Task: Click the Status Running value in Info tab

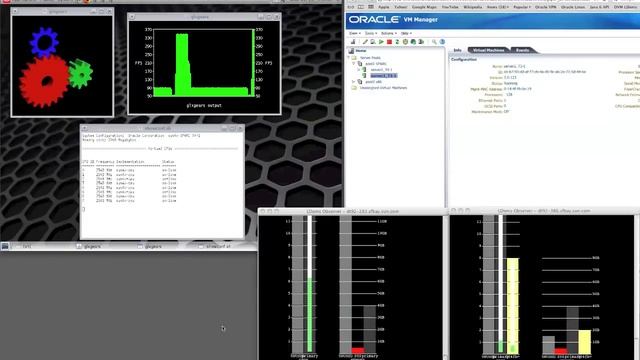Action: 511,83
